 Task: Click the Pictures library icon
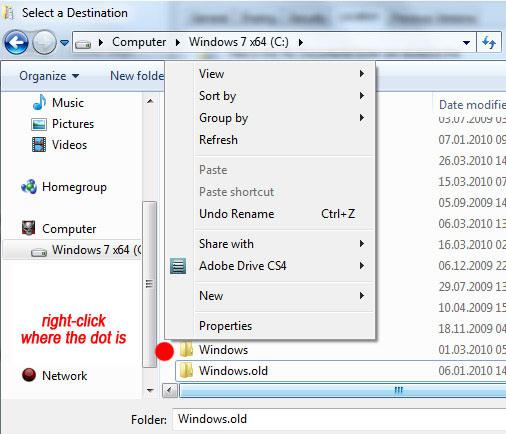pos(39,124)
